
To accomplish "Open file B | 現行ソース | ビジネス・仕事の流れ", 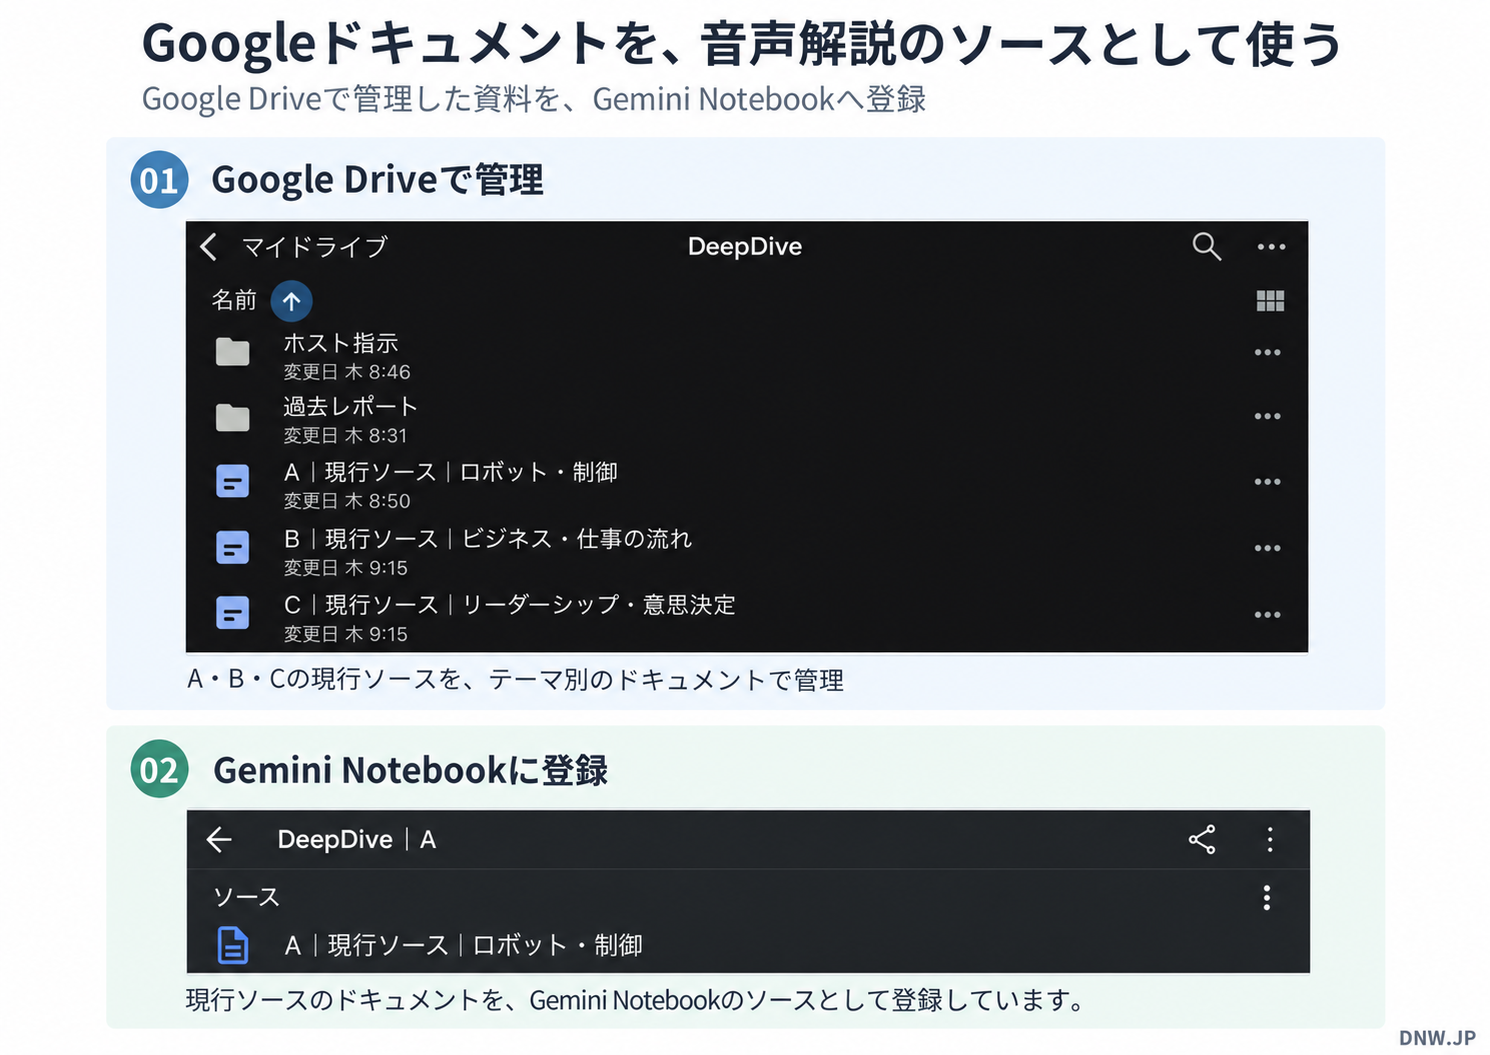I will click(488, 539).
